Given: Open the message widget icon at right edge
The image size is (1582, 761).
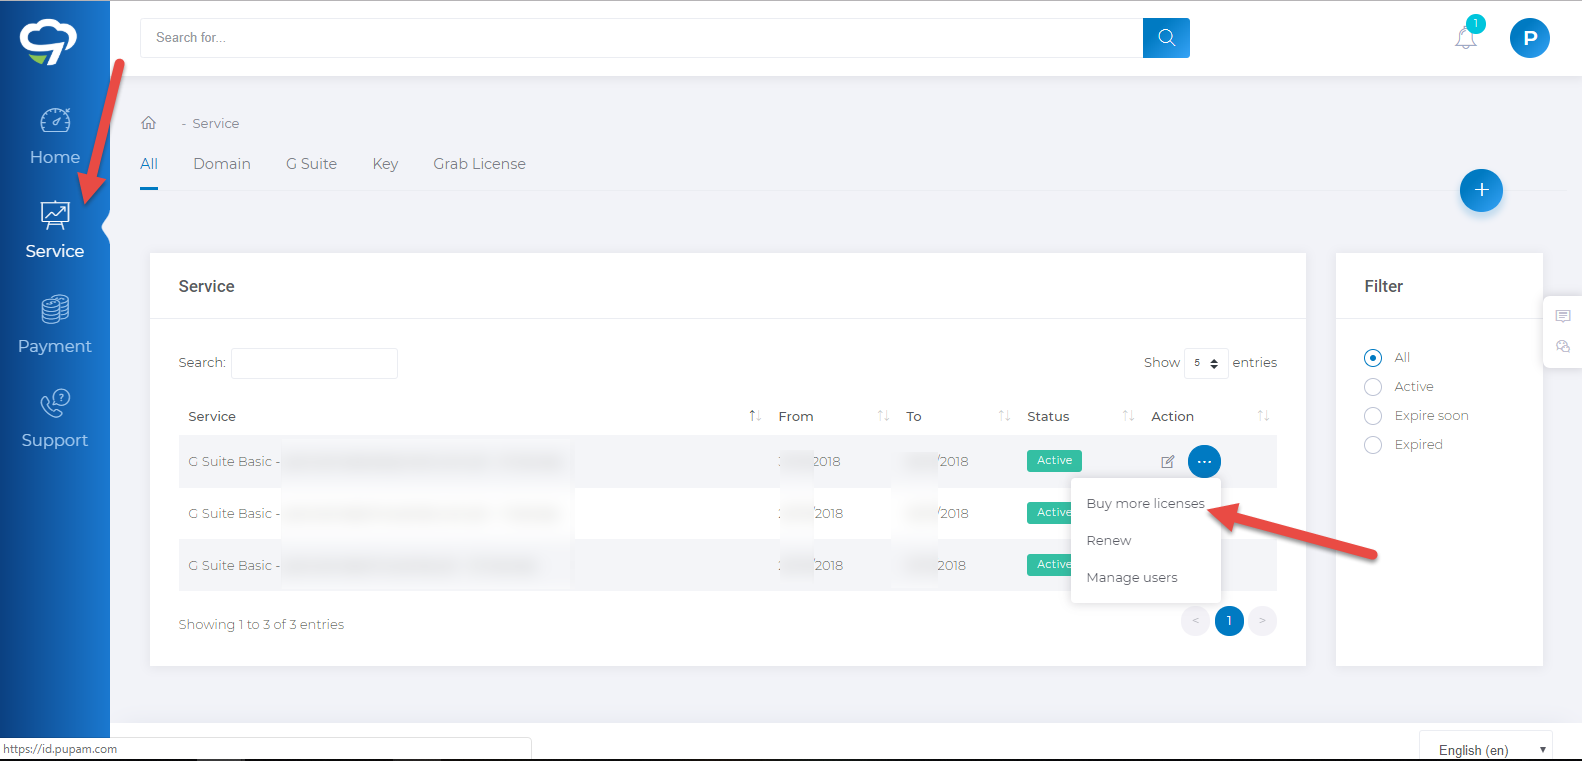Looking at the screenshot, I should pos(1563,316).
